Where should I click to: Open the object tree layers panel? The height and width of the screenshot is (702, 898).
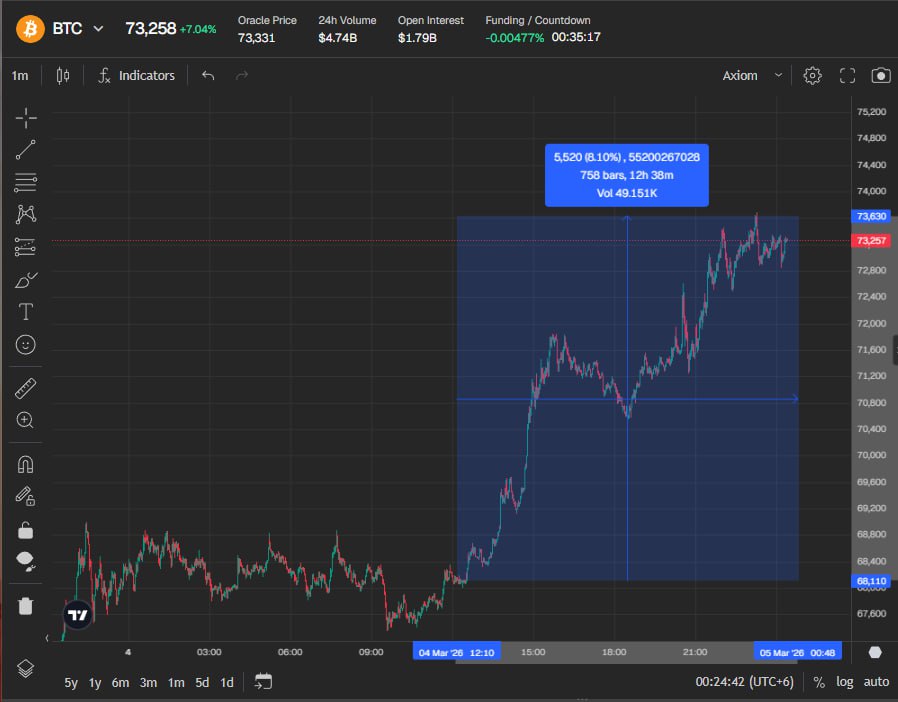coord(26,668)
